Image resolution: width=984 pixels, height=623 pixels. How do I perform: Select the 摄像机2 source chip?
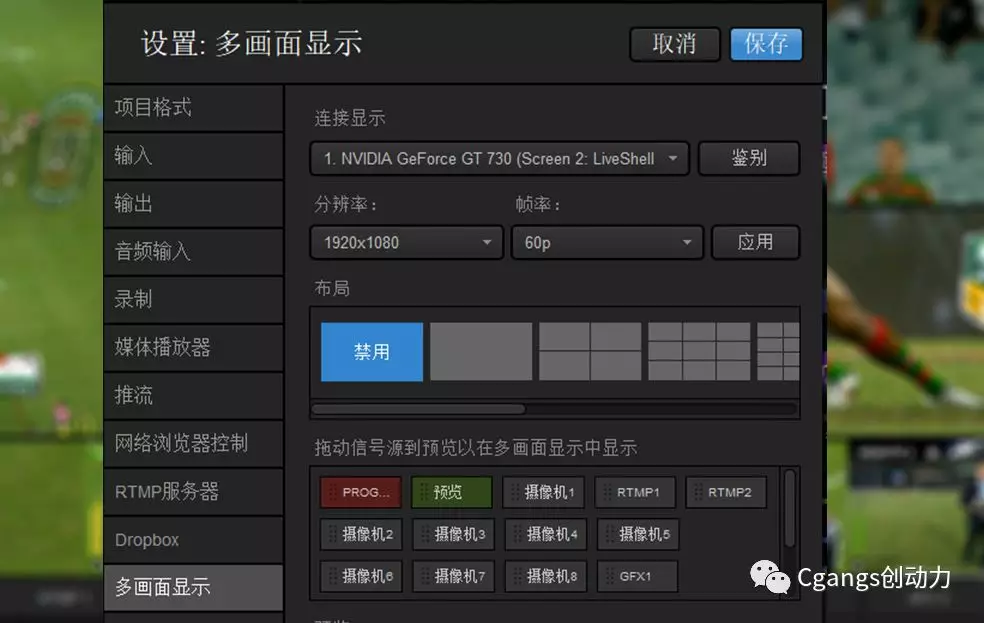point(361,535)
